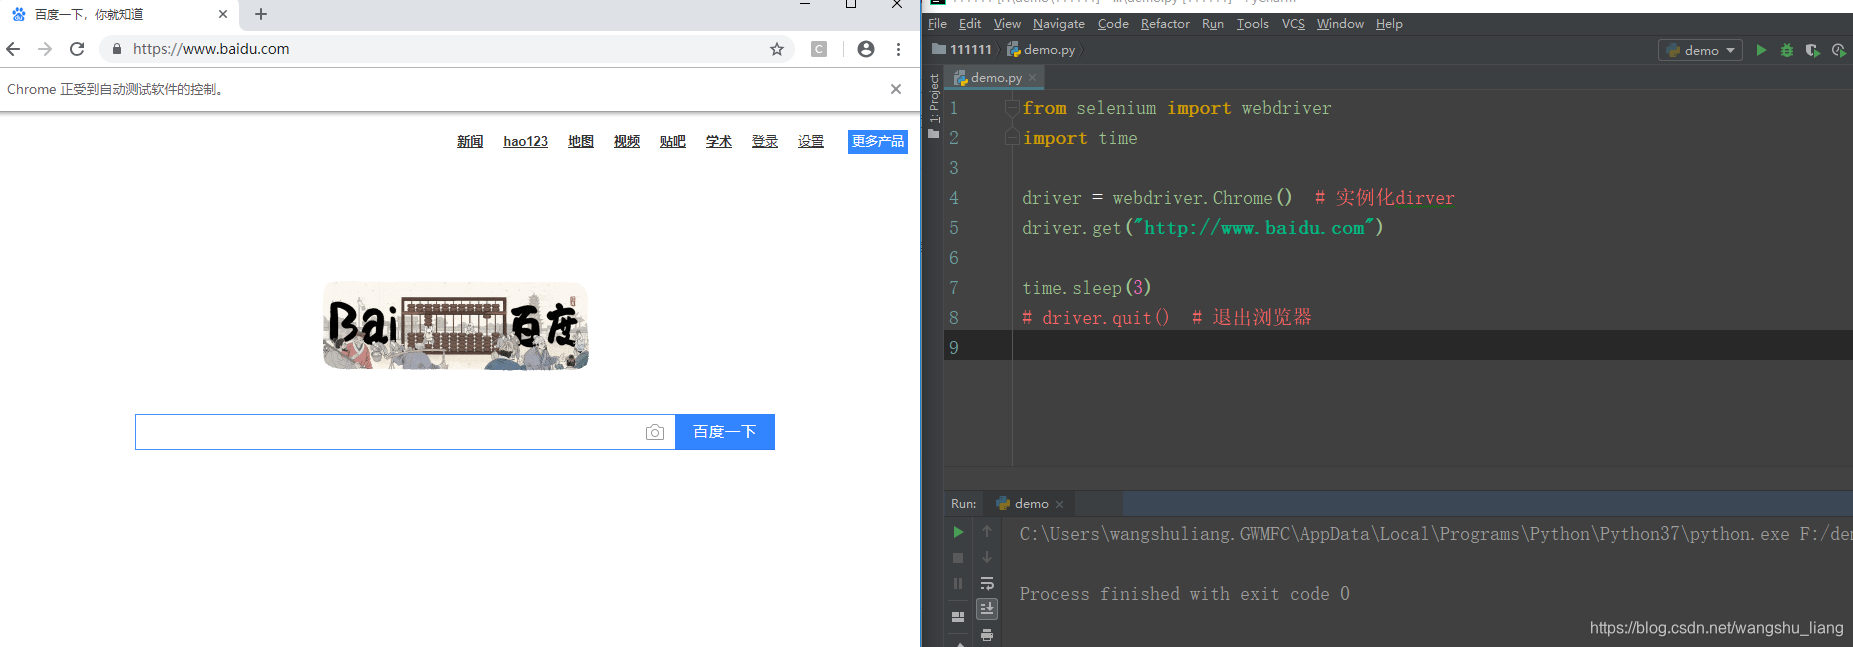Click the demo.py breadcrumb in navigation bar
The height and width of the screenshot is (647, 1853).
click(1041, 50)
